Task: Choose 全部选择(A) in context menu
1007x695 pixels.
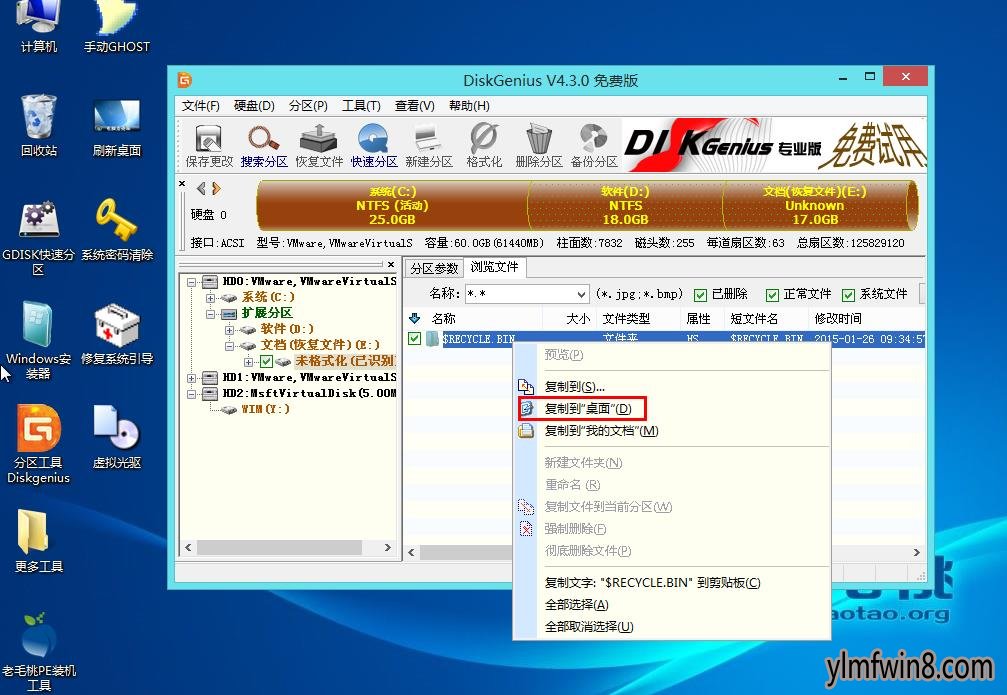Action: (x=671, y=604)
